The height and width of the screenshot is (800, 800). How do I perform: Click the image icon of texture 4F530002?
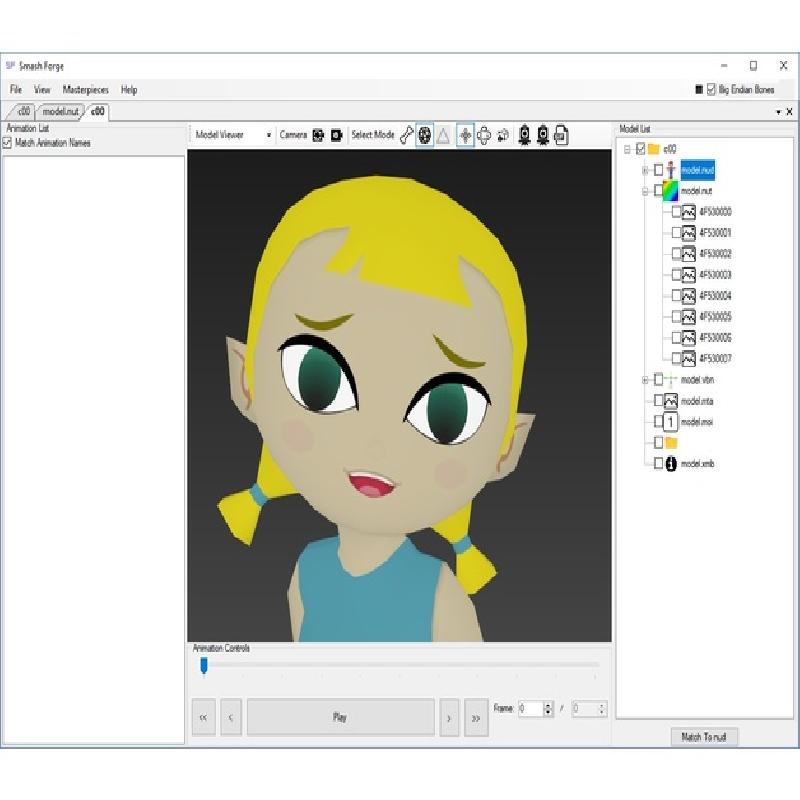point(689,254)
